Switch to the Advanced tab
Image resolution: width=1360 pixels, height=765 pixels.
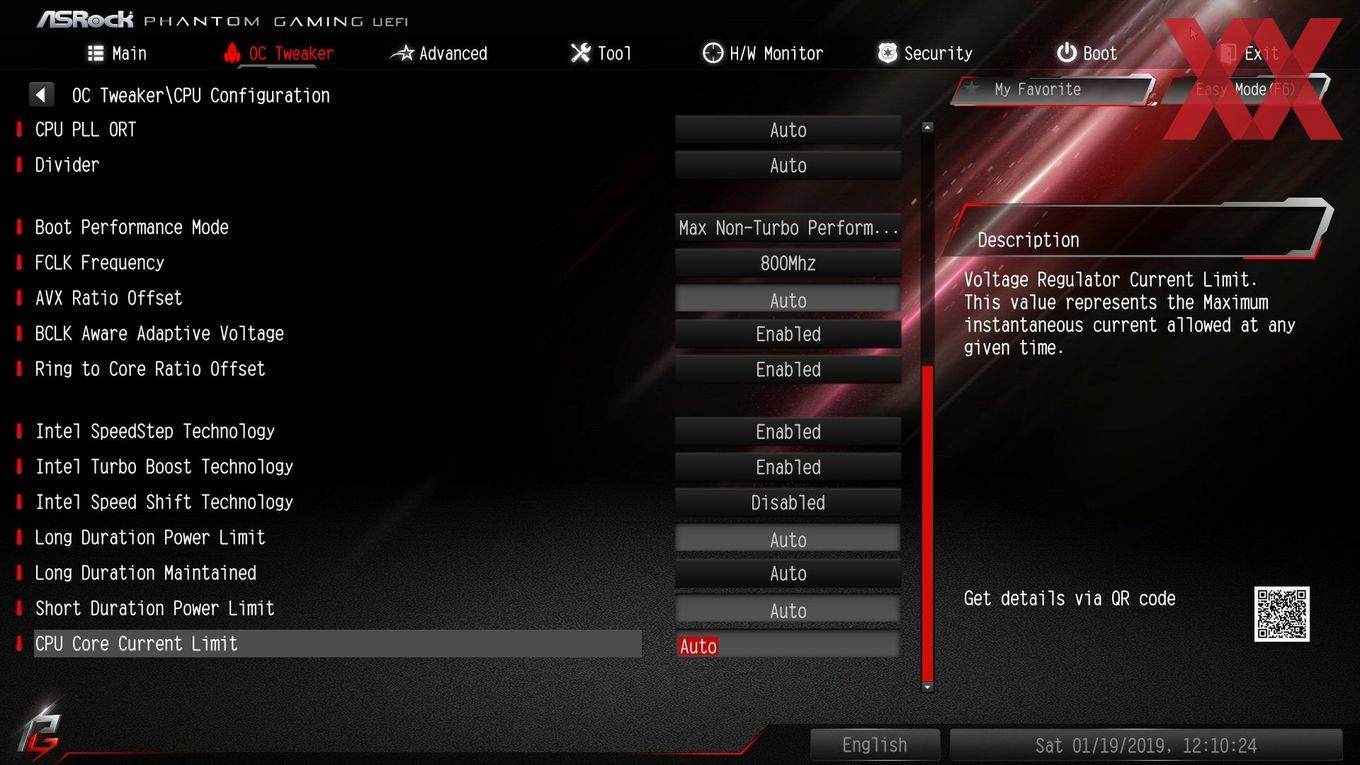click(439, 54)
